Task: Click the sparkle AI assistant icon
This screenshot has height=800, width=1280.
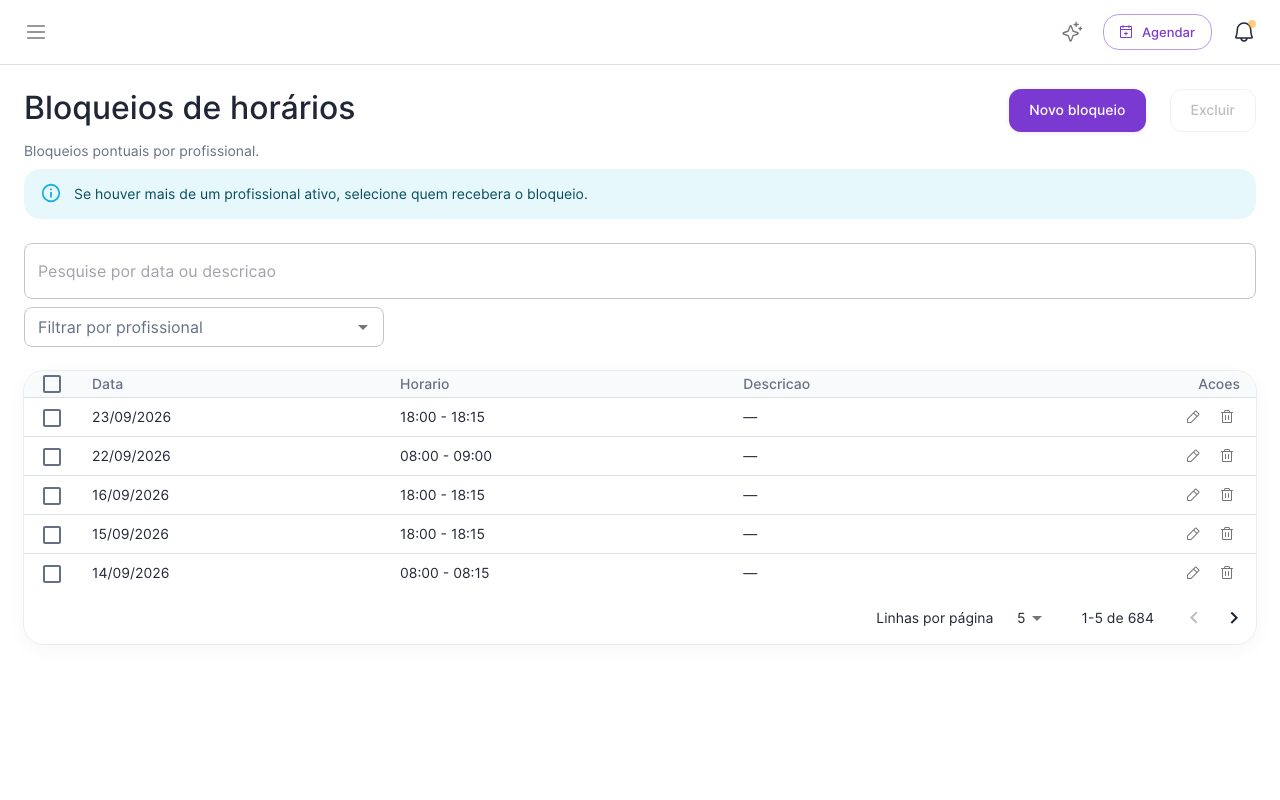Action: pos(1072,32)
